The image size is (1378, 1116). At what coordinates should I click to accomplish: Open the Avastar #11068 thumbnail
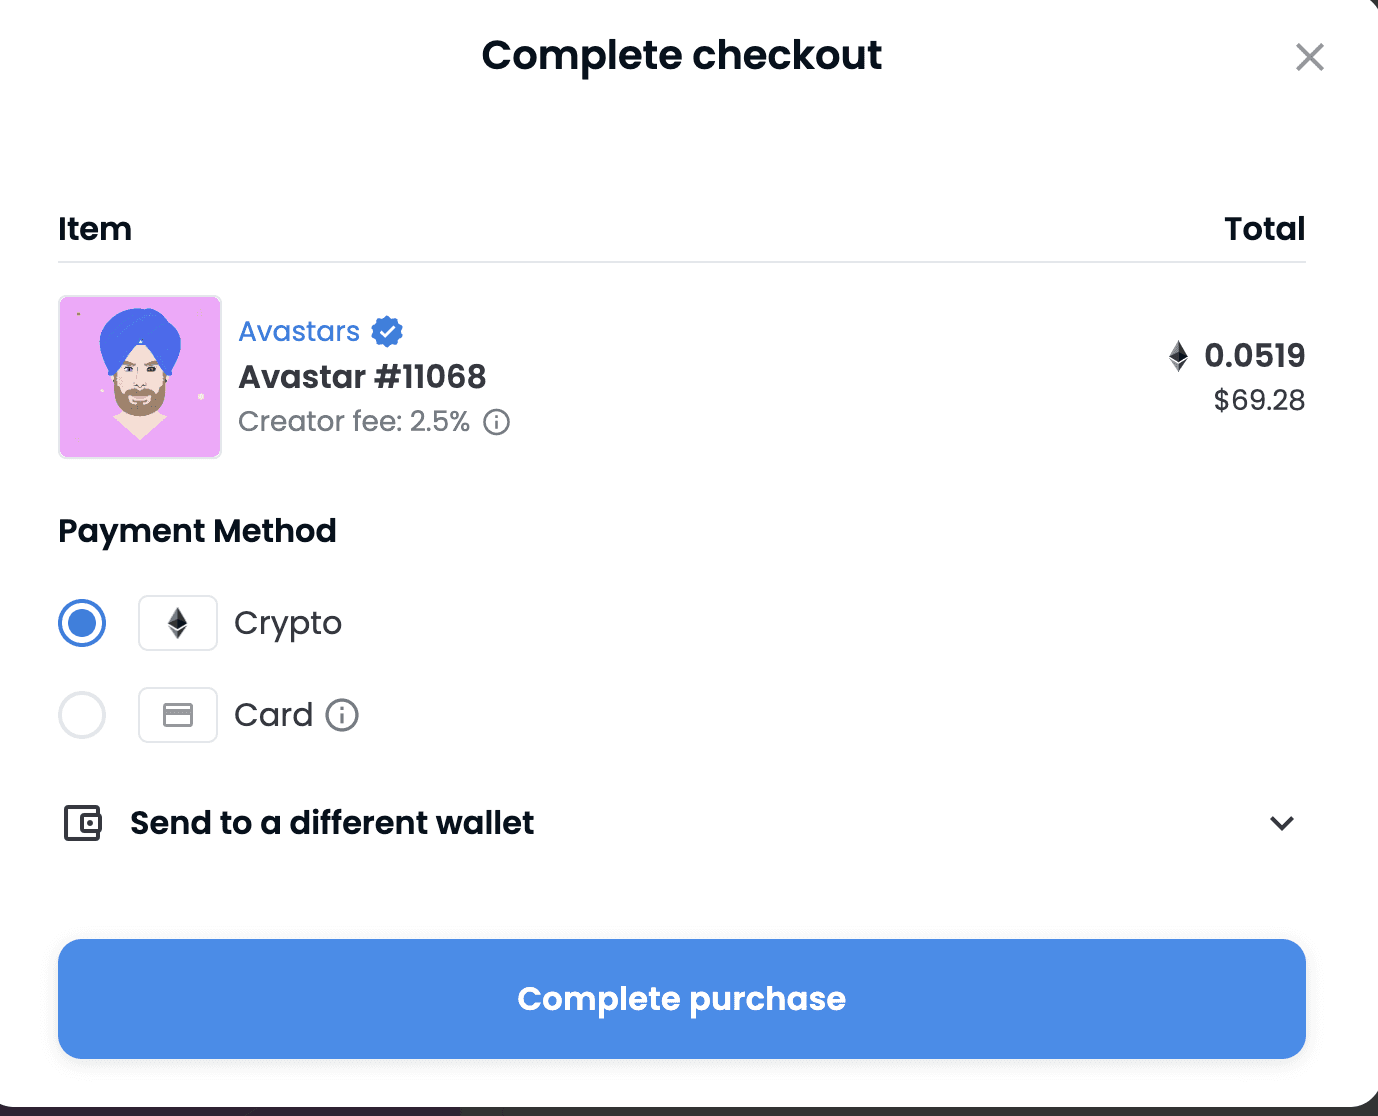140,377
